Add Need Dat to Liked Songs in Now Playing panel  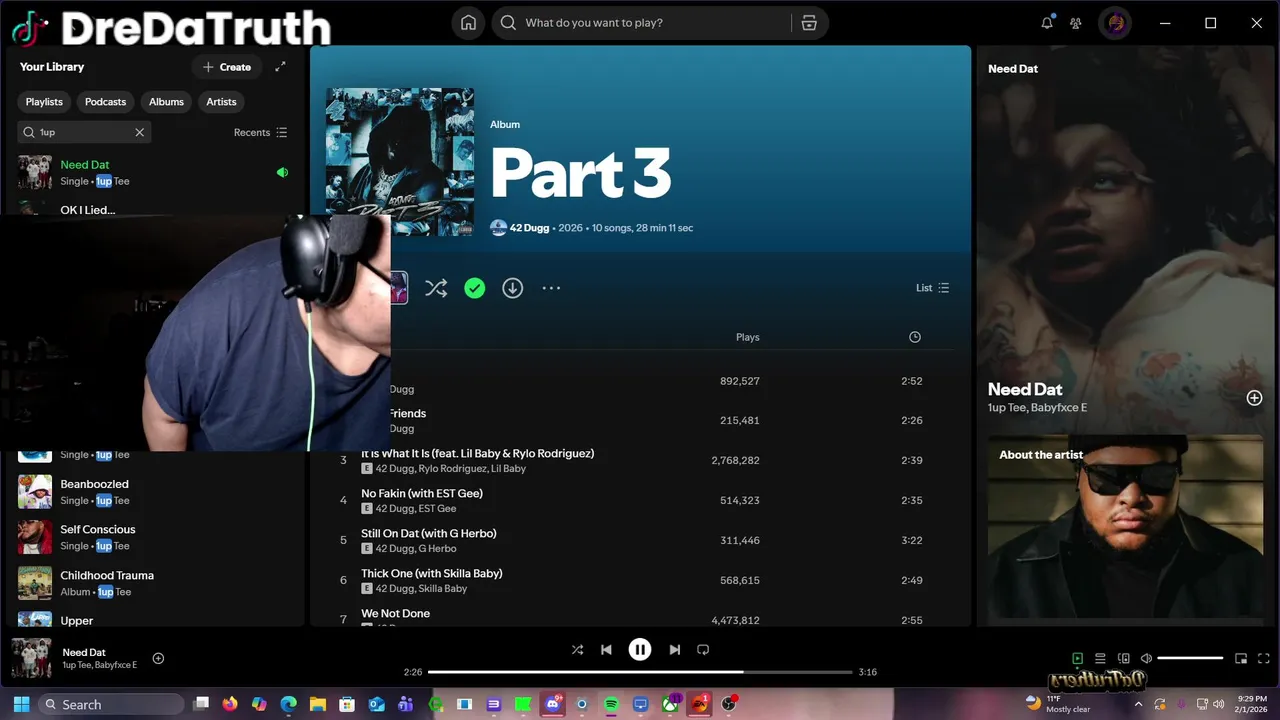pos(1254,398)
